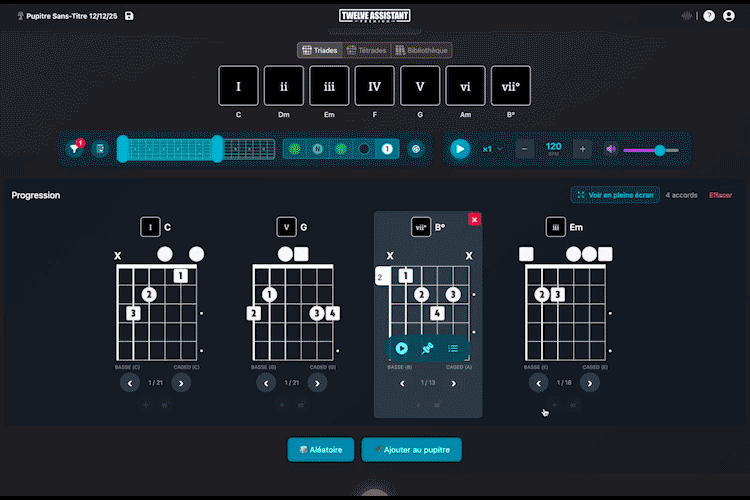Play the B° chord preview
Image resolution: width=750 pixels, height=500 pixels.
pos(402,348)
